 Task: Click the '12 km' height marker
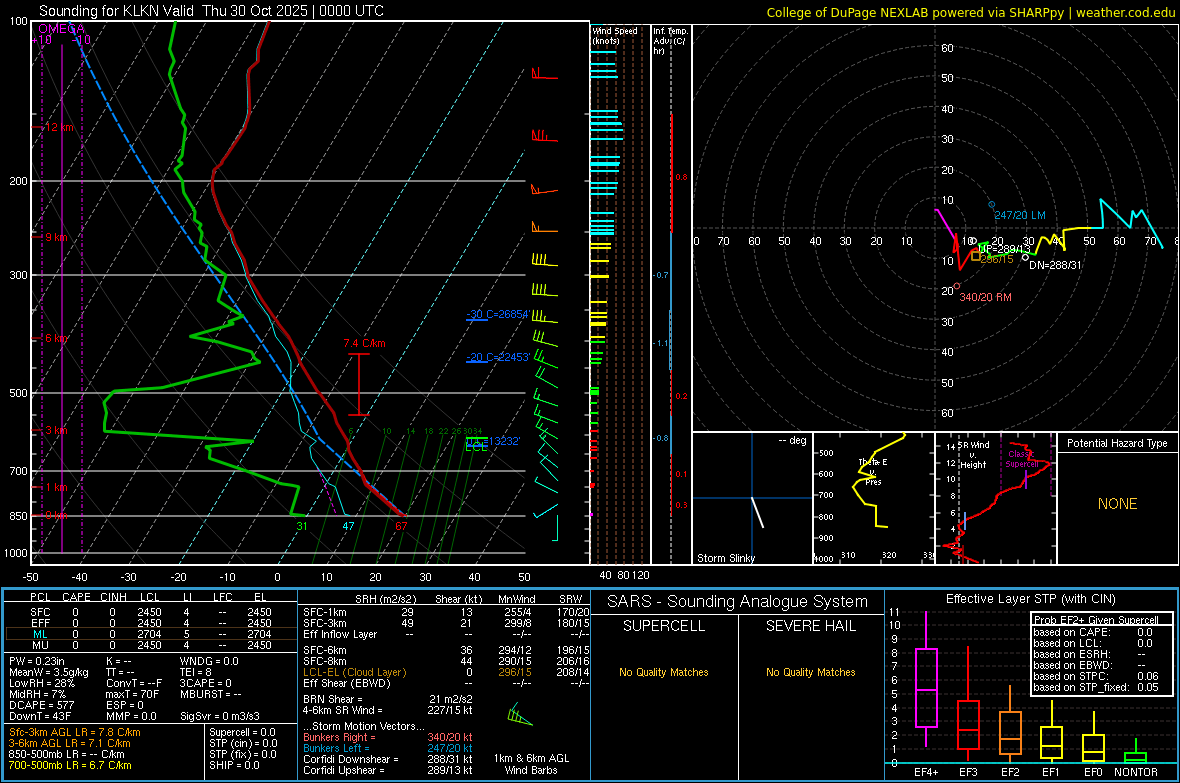pos(59,127)
